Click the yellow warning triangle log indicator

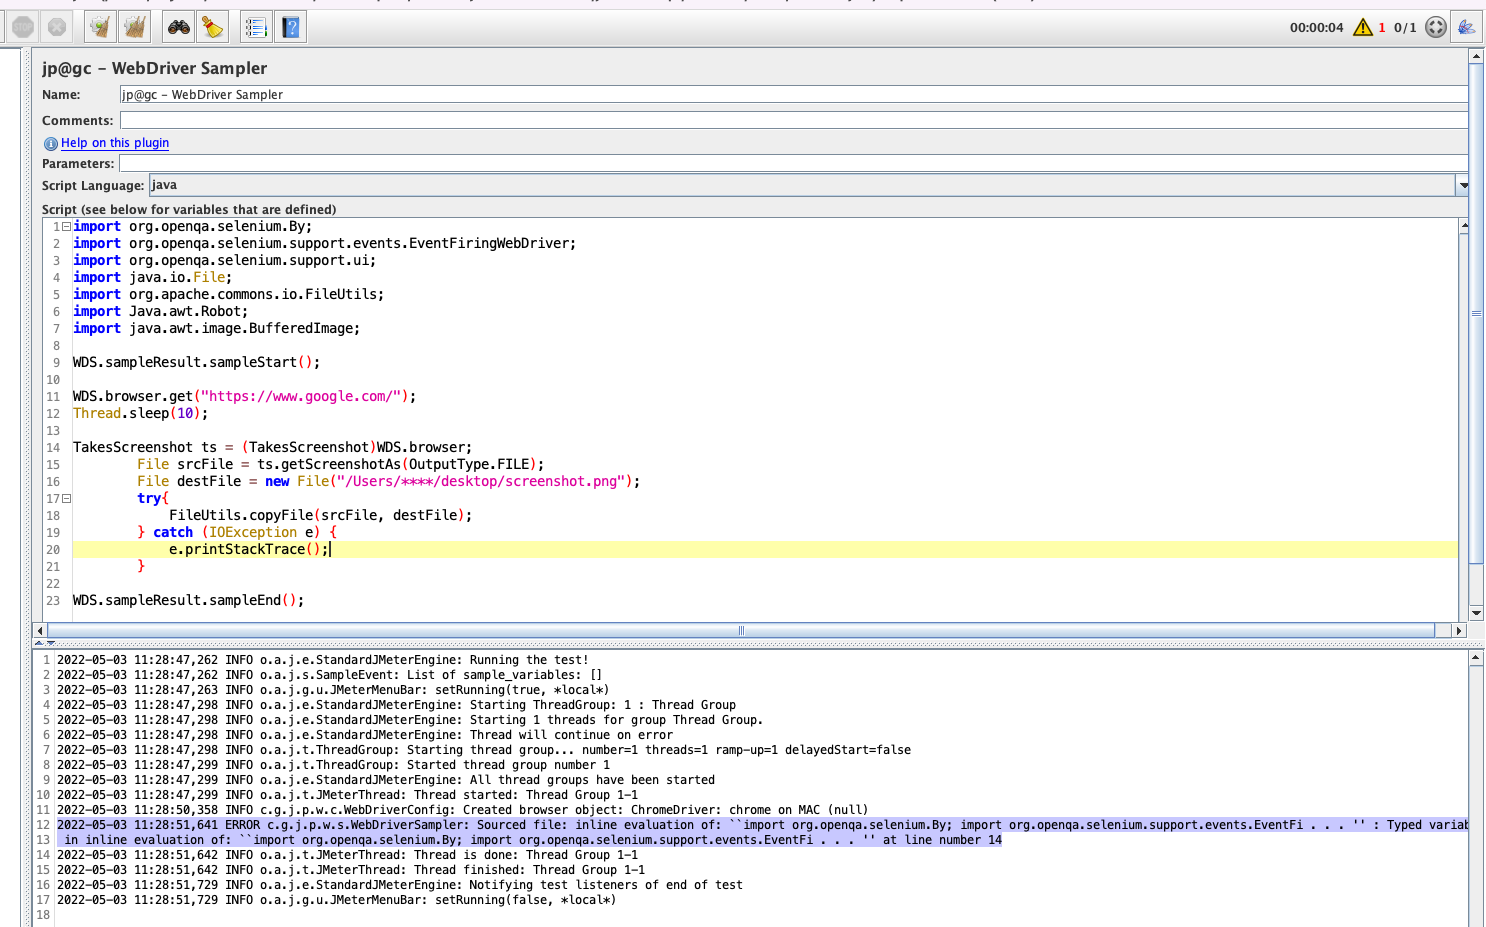coord(1363,27)
